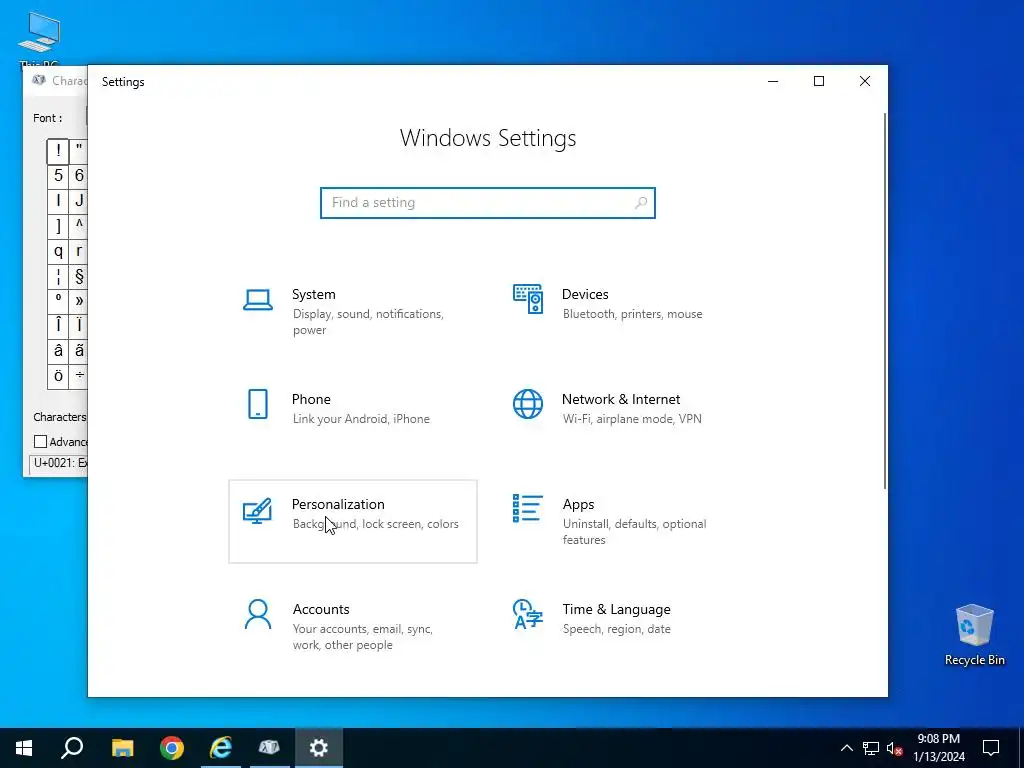The height and width of the screenshot is (768, 1024).
Task: Select the » character in Character Map
Action: pos(79,301)
